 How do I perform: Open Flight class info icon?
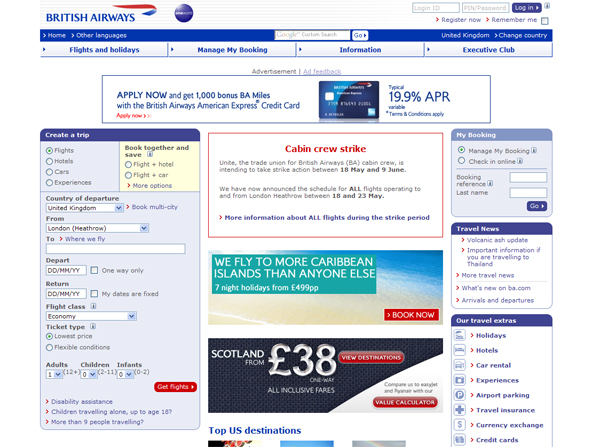point(93,306)
